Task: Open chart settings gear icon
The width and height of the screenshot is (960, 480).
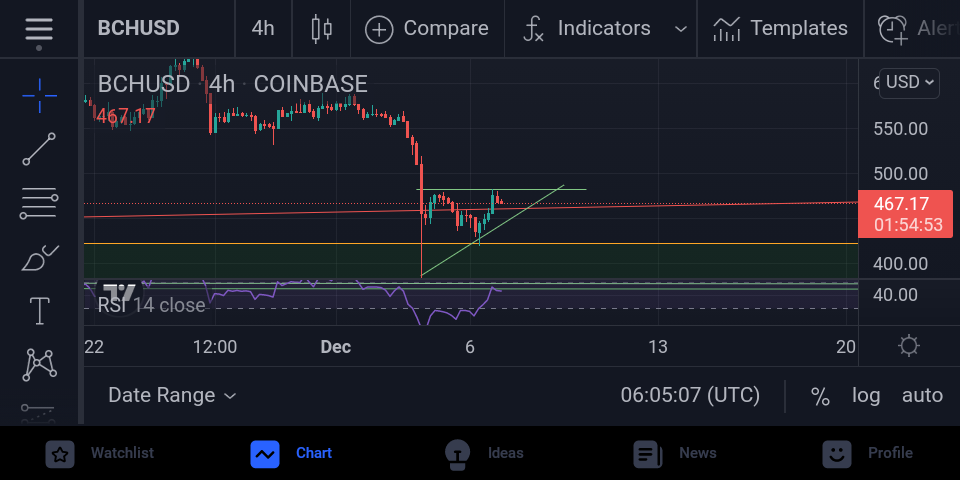Action: pos(909,347)
